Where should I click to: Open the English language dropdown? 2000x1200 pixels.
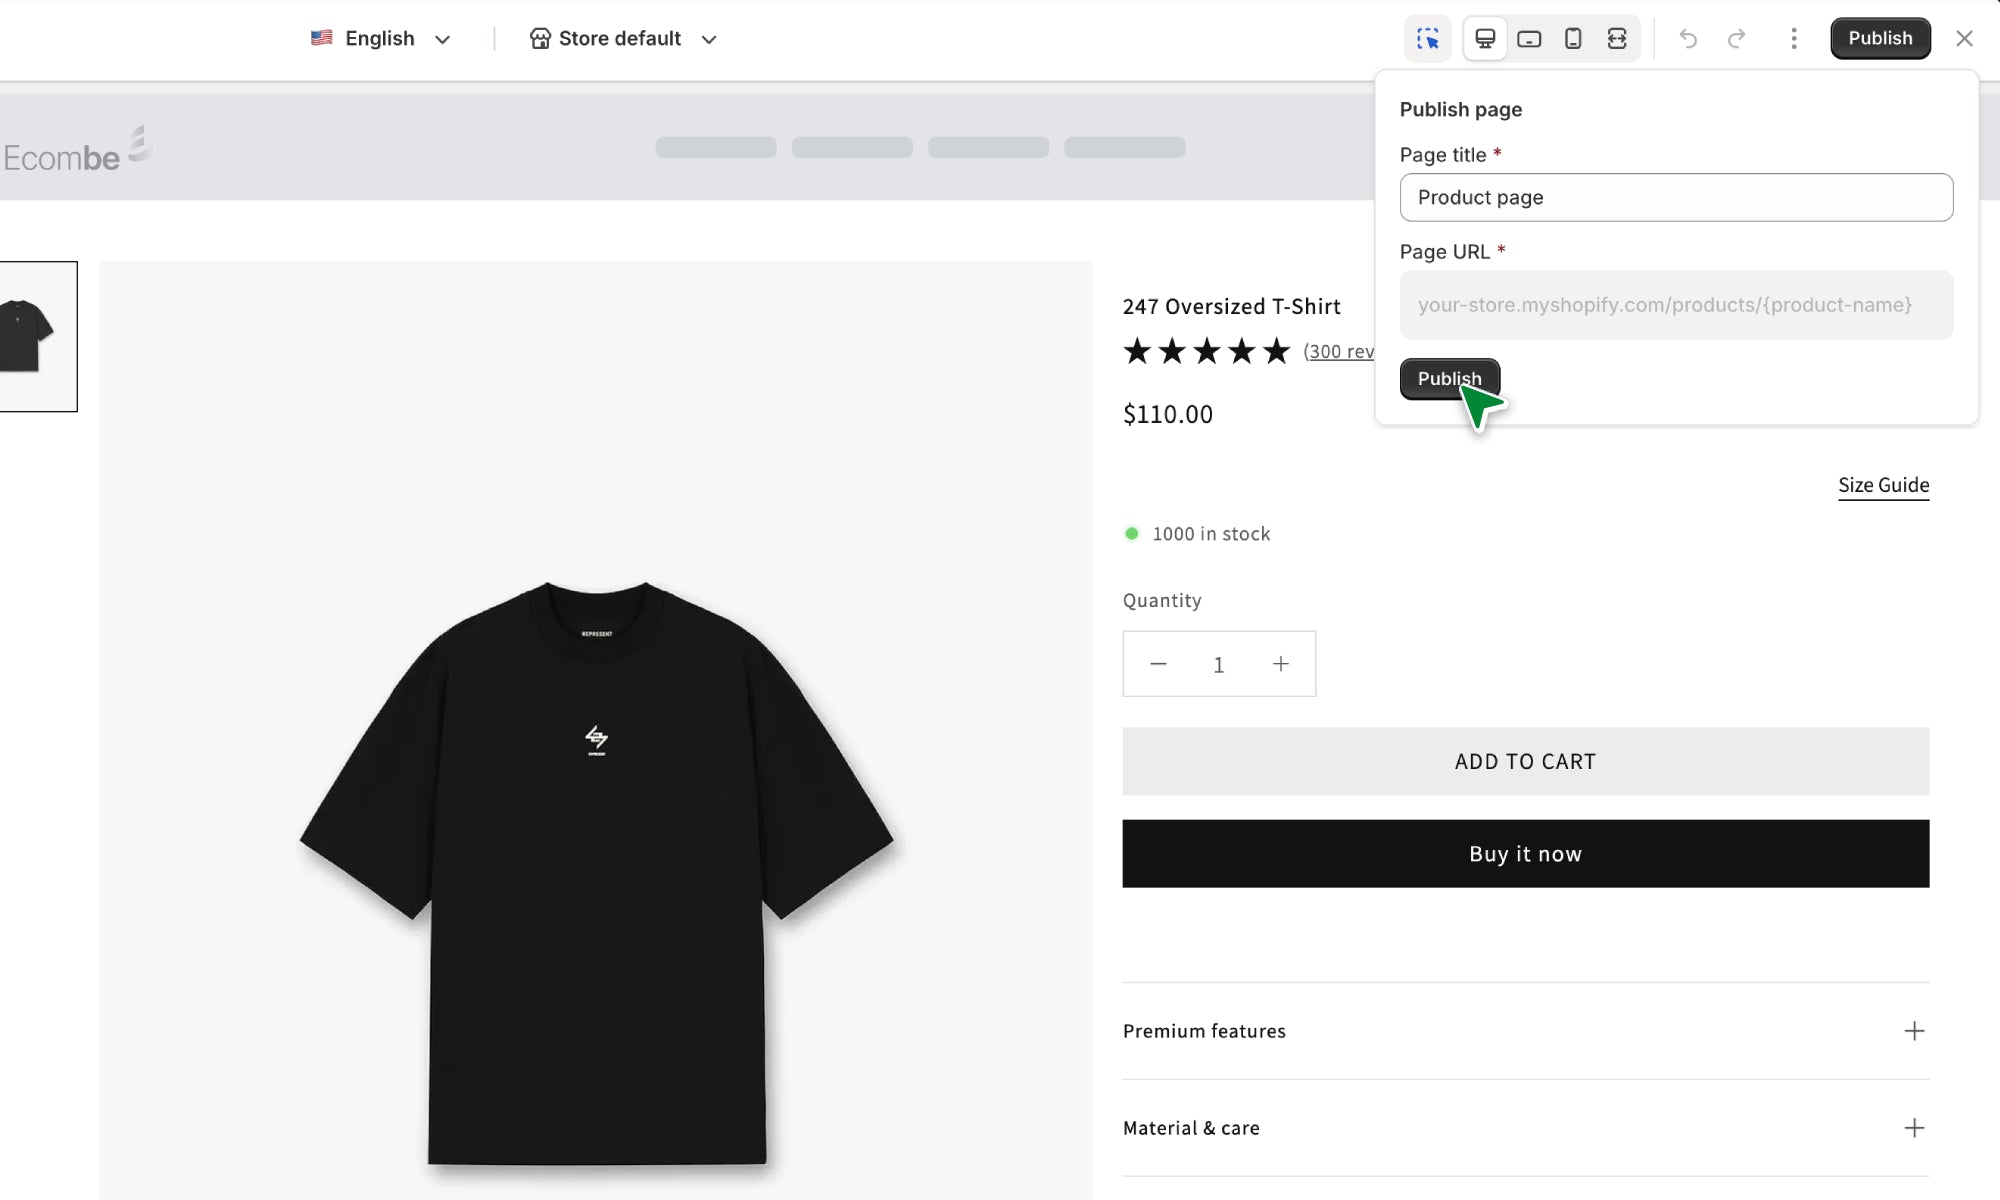[x=381, y=39]
